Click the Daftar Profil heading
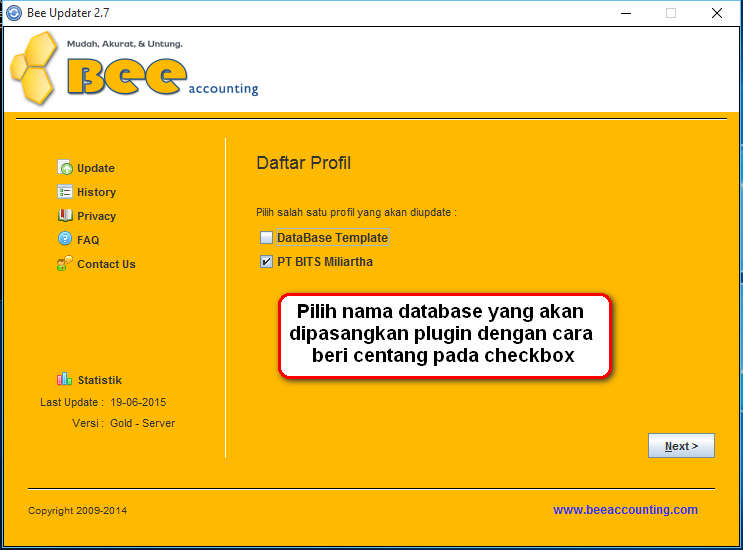743x550 pixels. click(x=303, y=163)
